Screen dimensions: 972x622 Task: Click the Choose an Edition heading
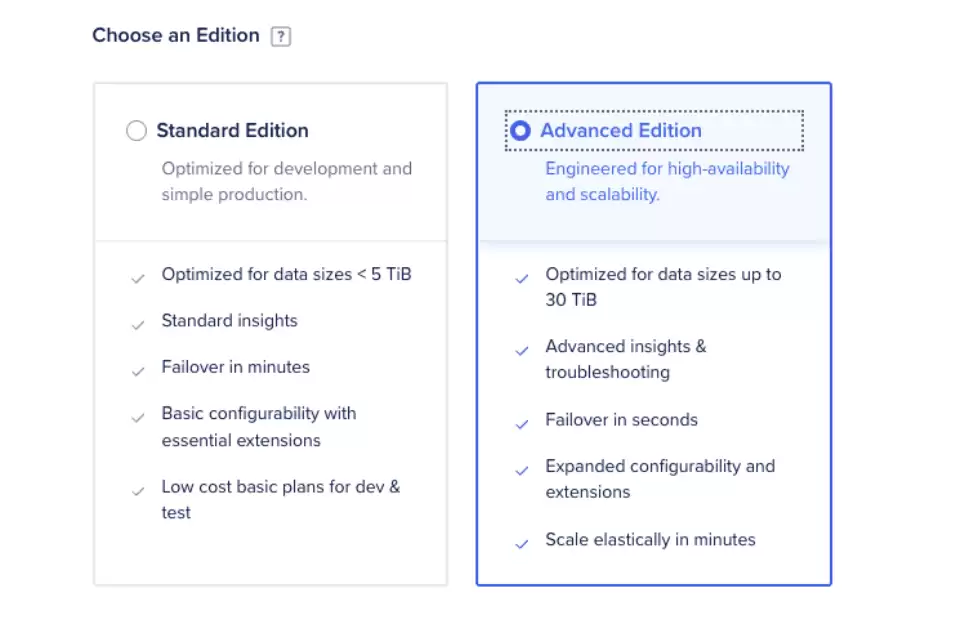pyautogui.click(x=176, y=35)
